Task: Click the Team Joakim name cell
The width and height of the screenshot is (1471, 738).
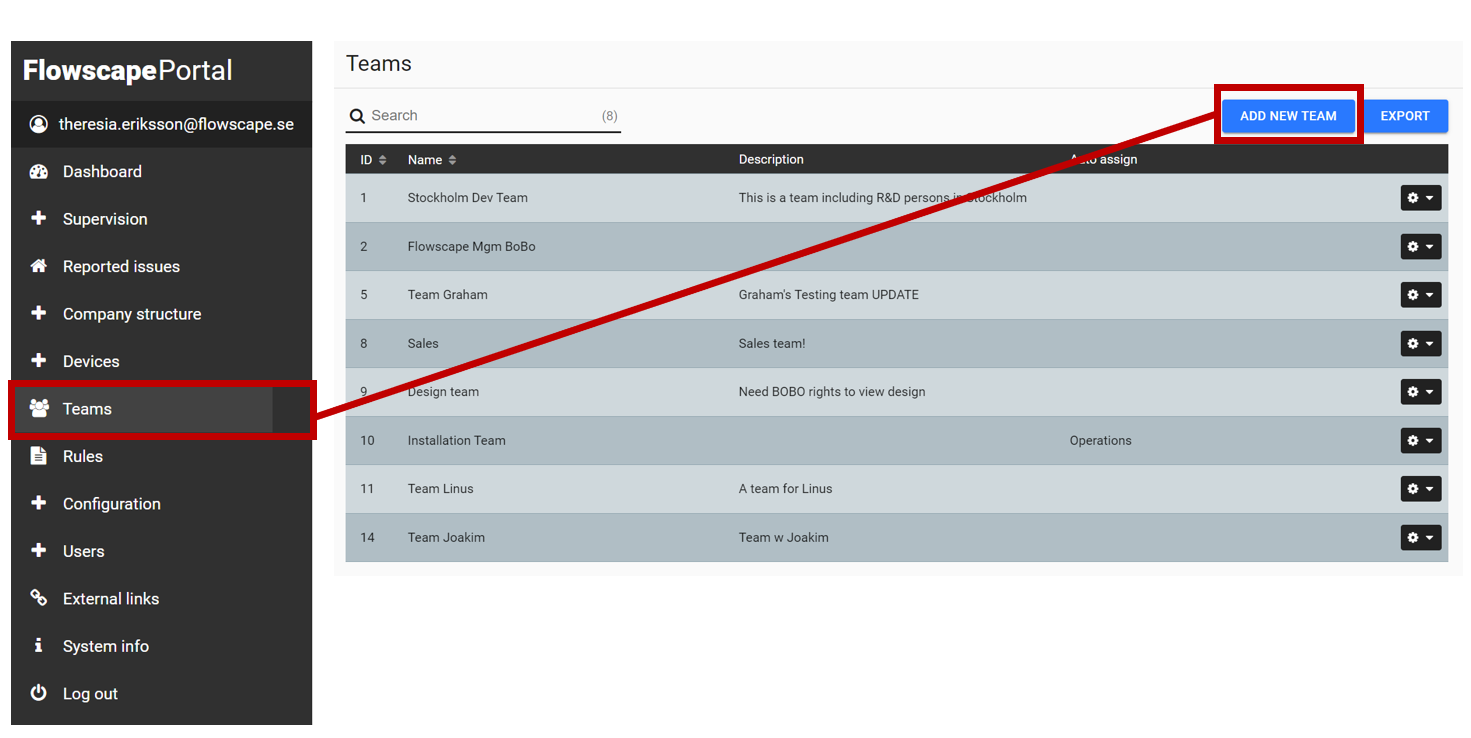Action: pyautogui.click(x=446, y=537)
